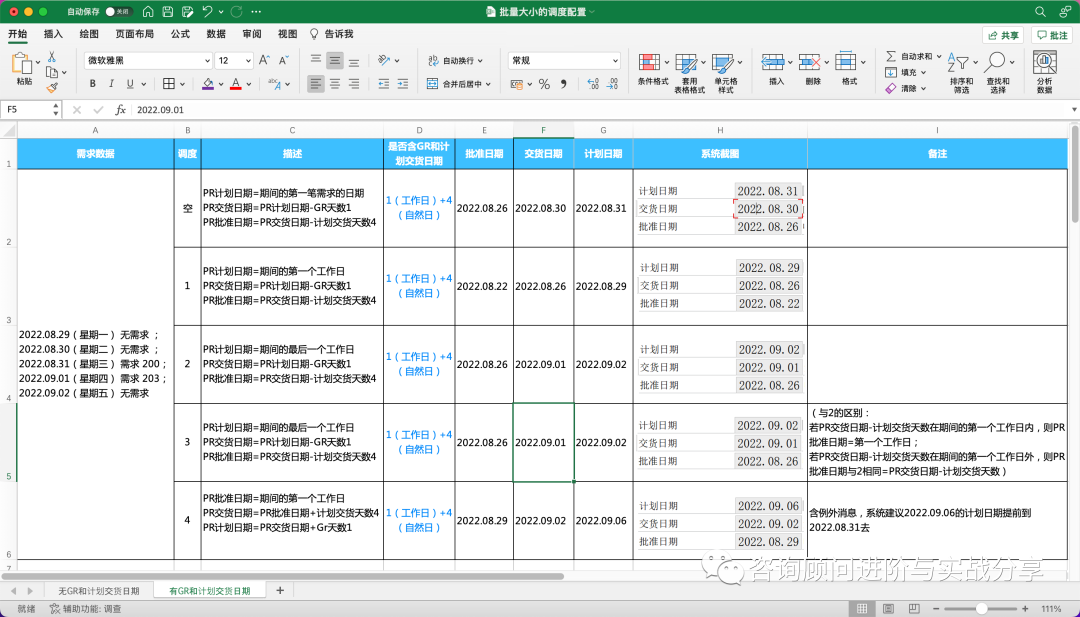This screenshot has height=617, width=1080.
Task: Increase font size
Action: coord(264,61)
